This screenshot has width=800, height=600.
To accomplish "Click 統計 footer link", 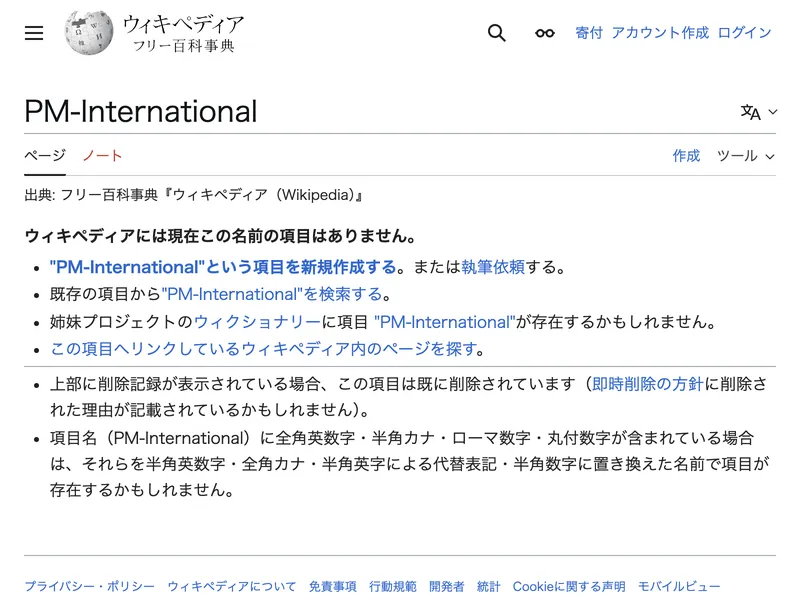I will (489, 587).
